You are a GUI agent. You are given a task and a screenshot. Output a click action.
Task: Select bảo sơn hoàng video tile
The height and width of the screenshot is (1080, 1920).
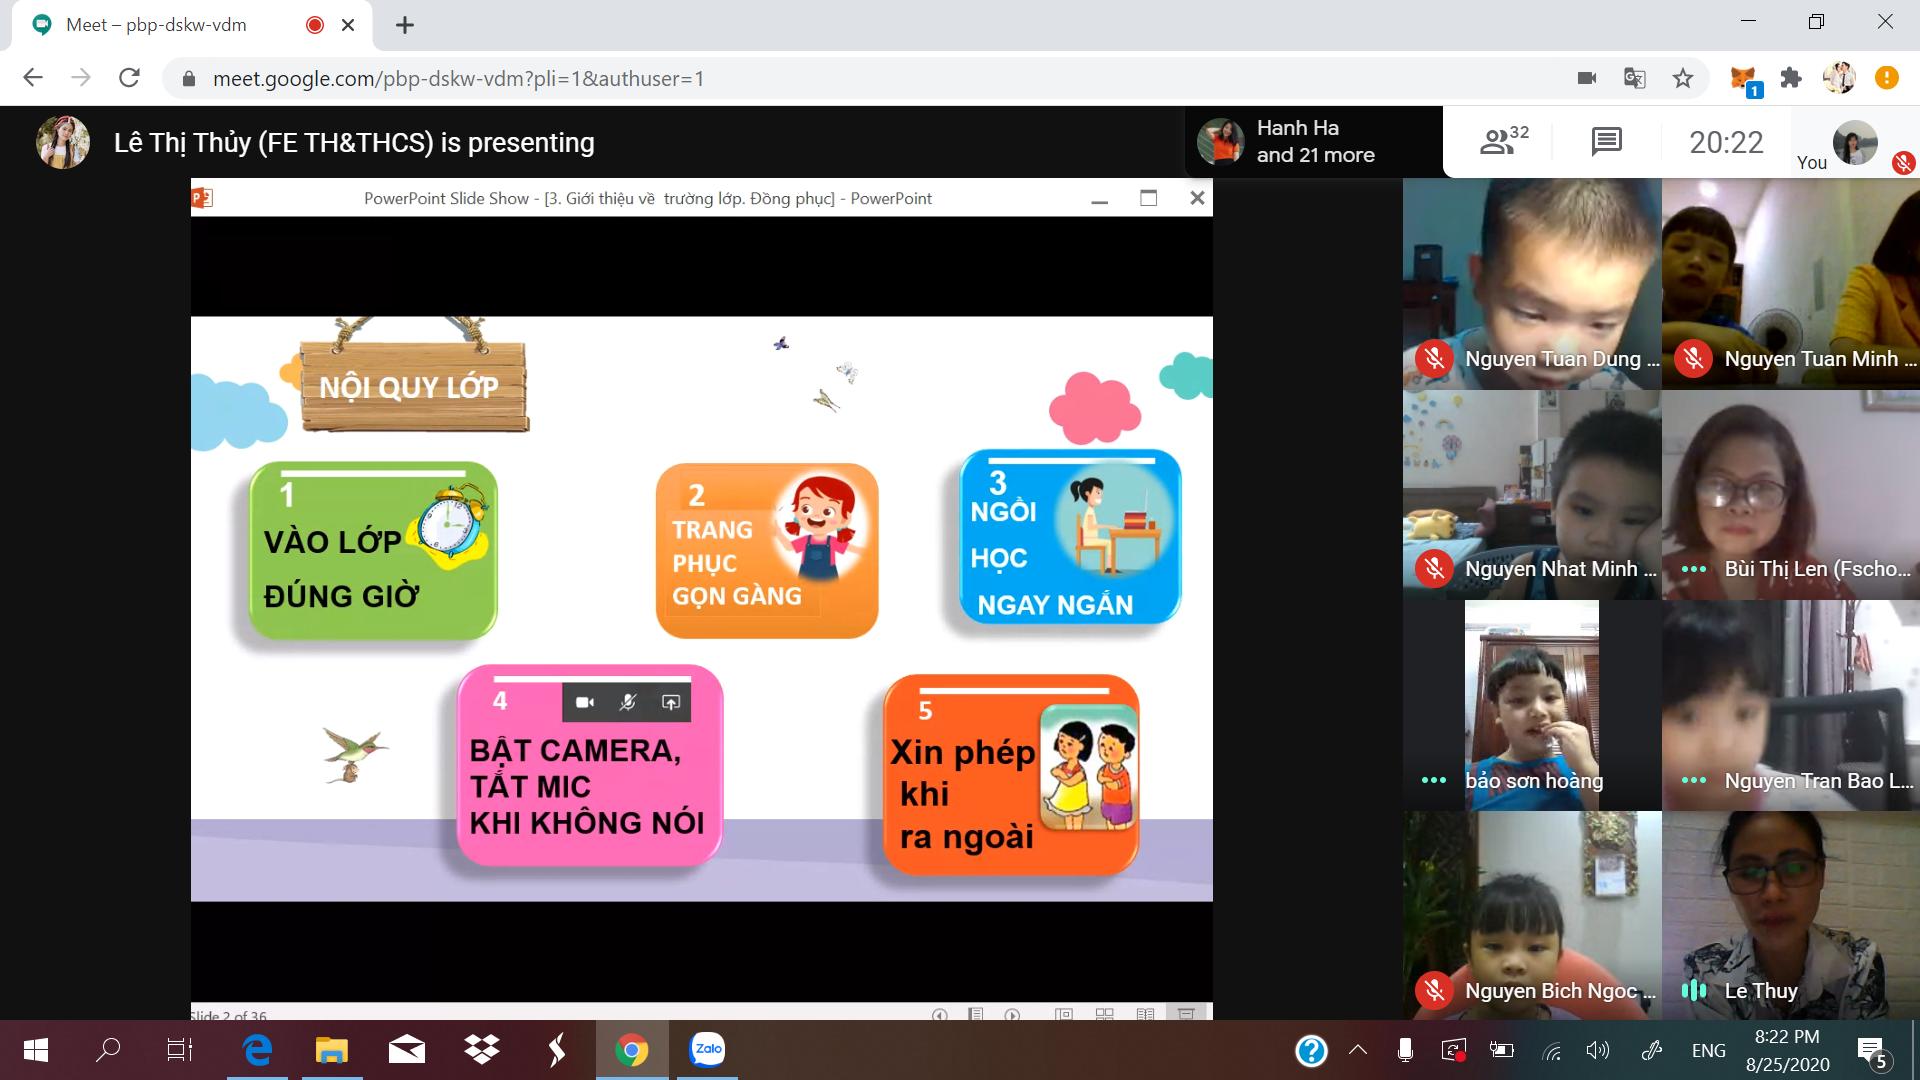pos(1531,705)
